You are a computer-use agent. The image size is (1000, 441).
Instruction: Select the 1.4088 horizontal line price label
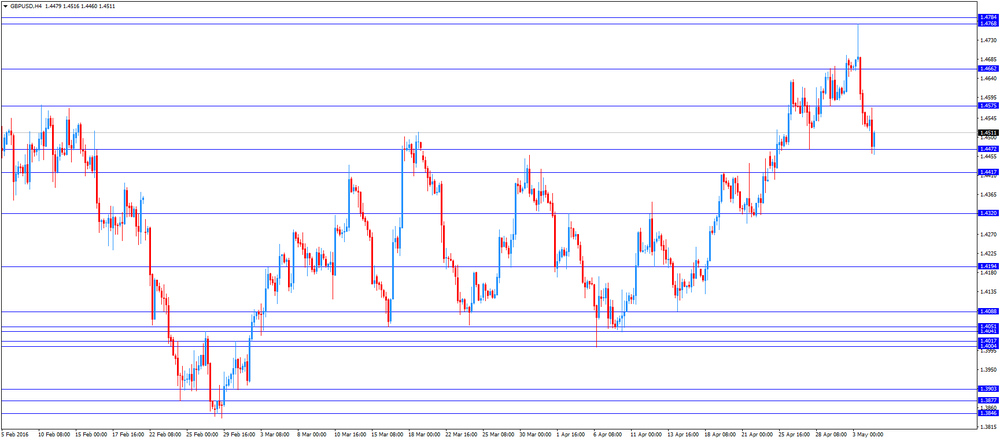[x=988, y=311]
